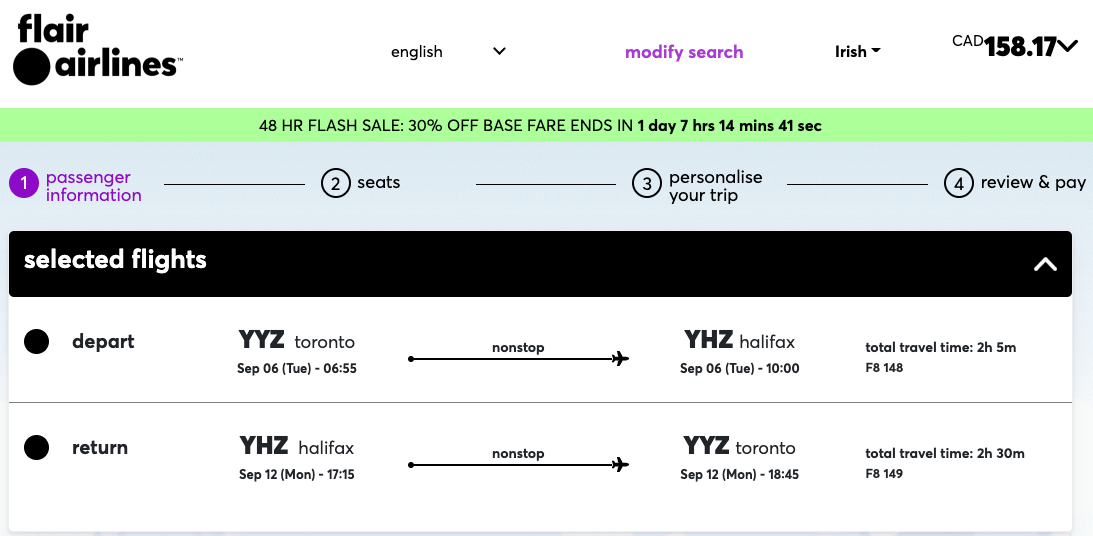Click the step 1 passenger information circle
The width and height of the screenshot is (1093, 536).
point(24,185)
